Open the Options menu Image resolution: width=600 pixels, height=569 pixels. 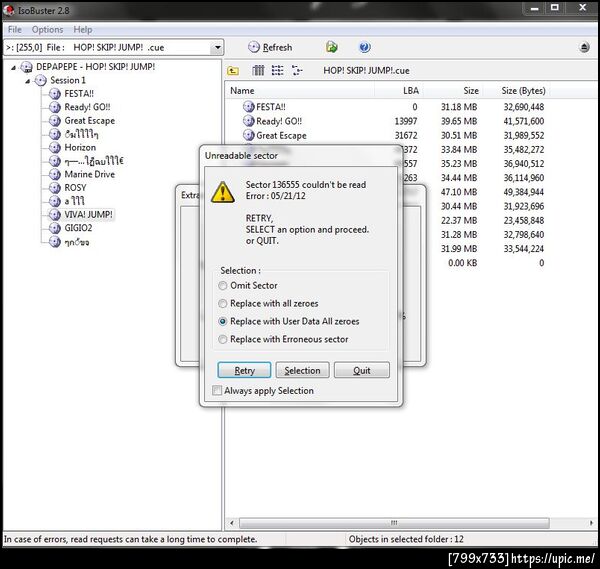pyautogui.click(x=47, y=29)
